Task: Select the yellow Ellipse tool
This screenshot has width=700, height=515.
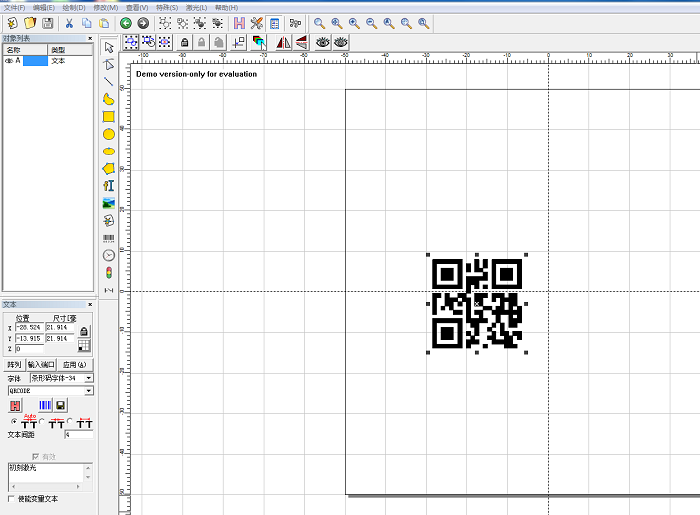Action: click(x=109, y=151)
